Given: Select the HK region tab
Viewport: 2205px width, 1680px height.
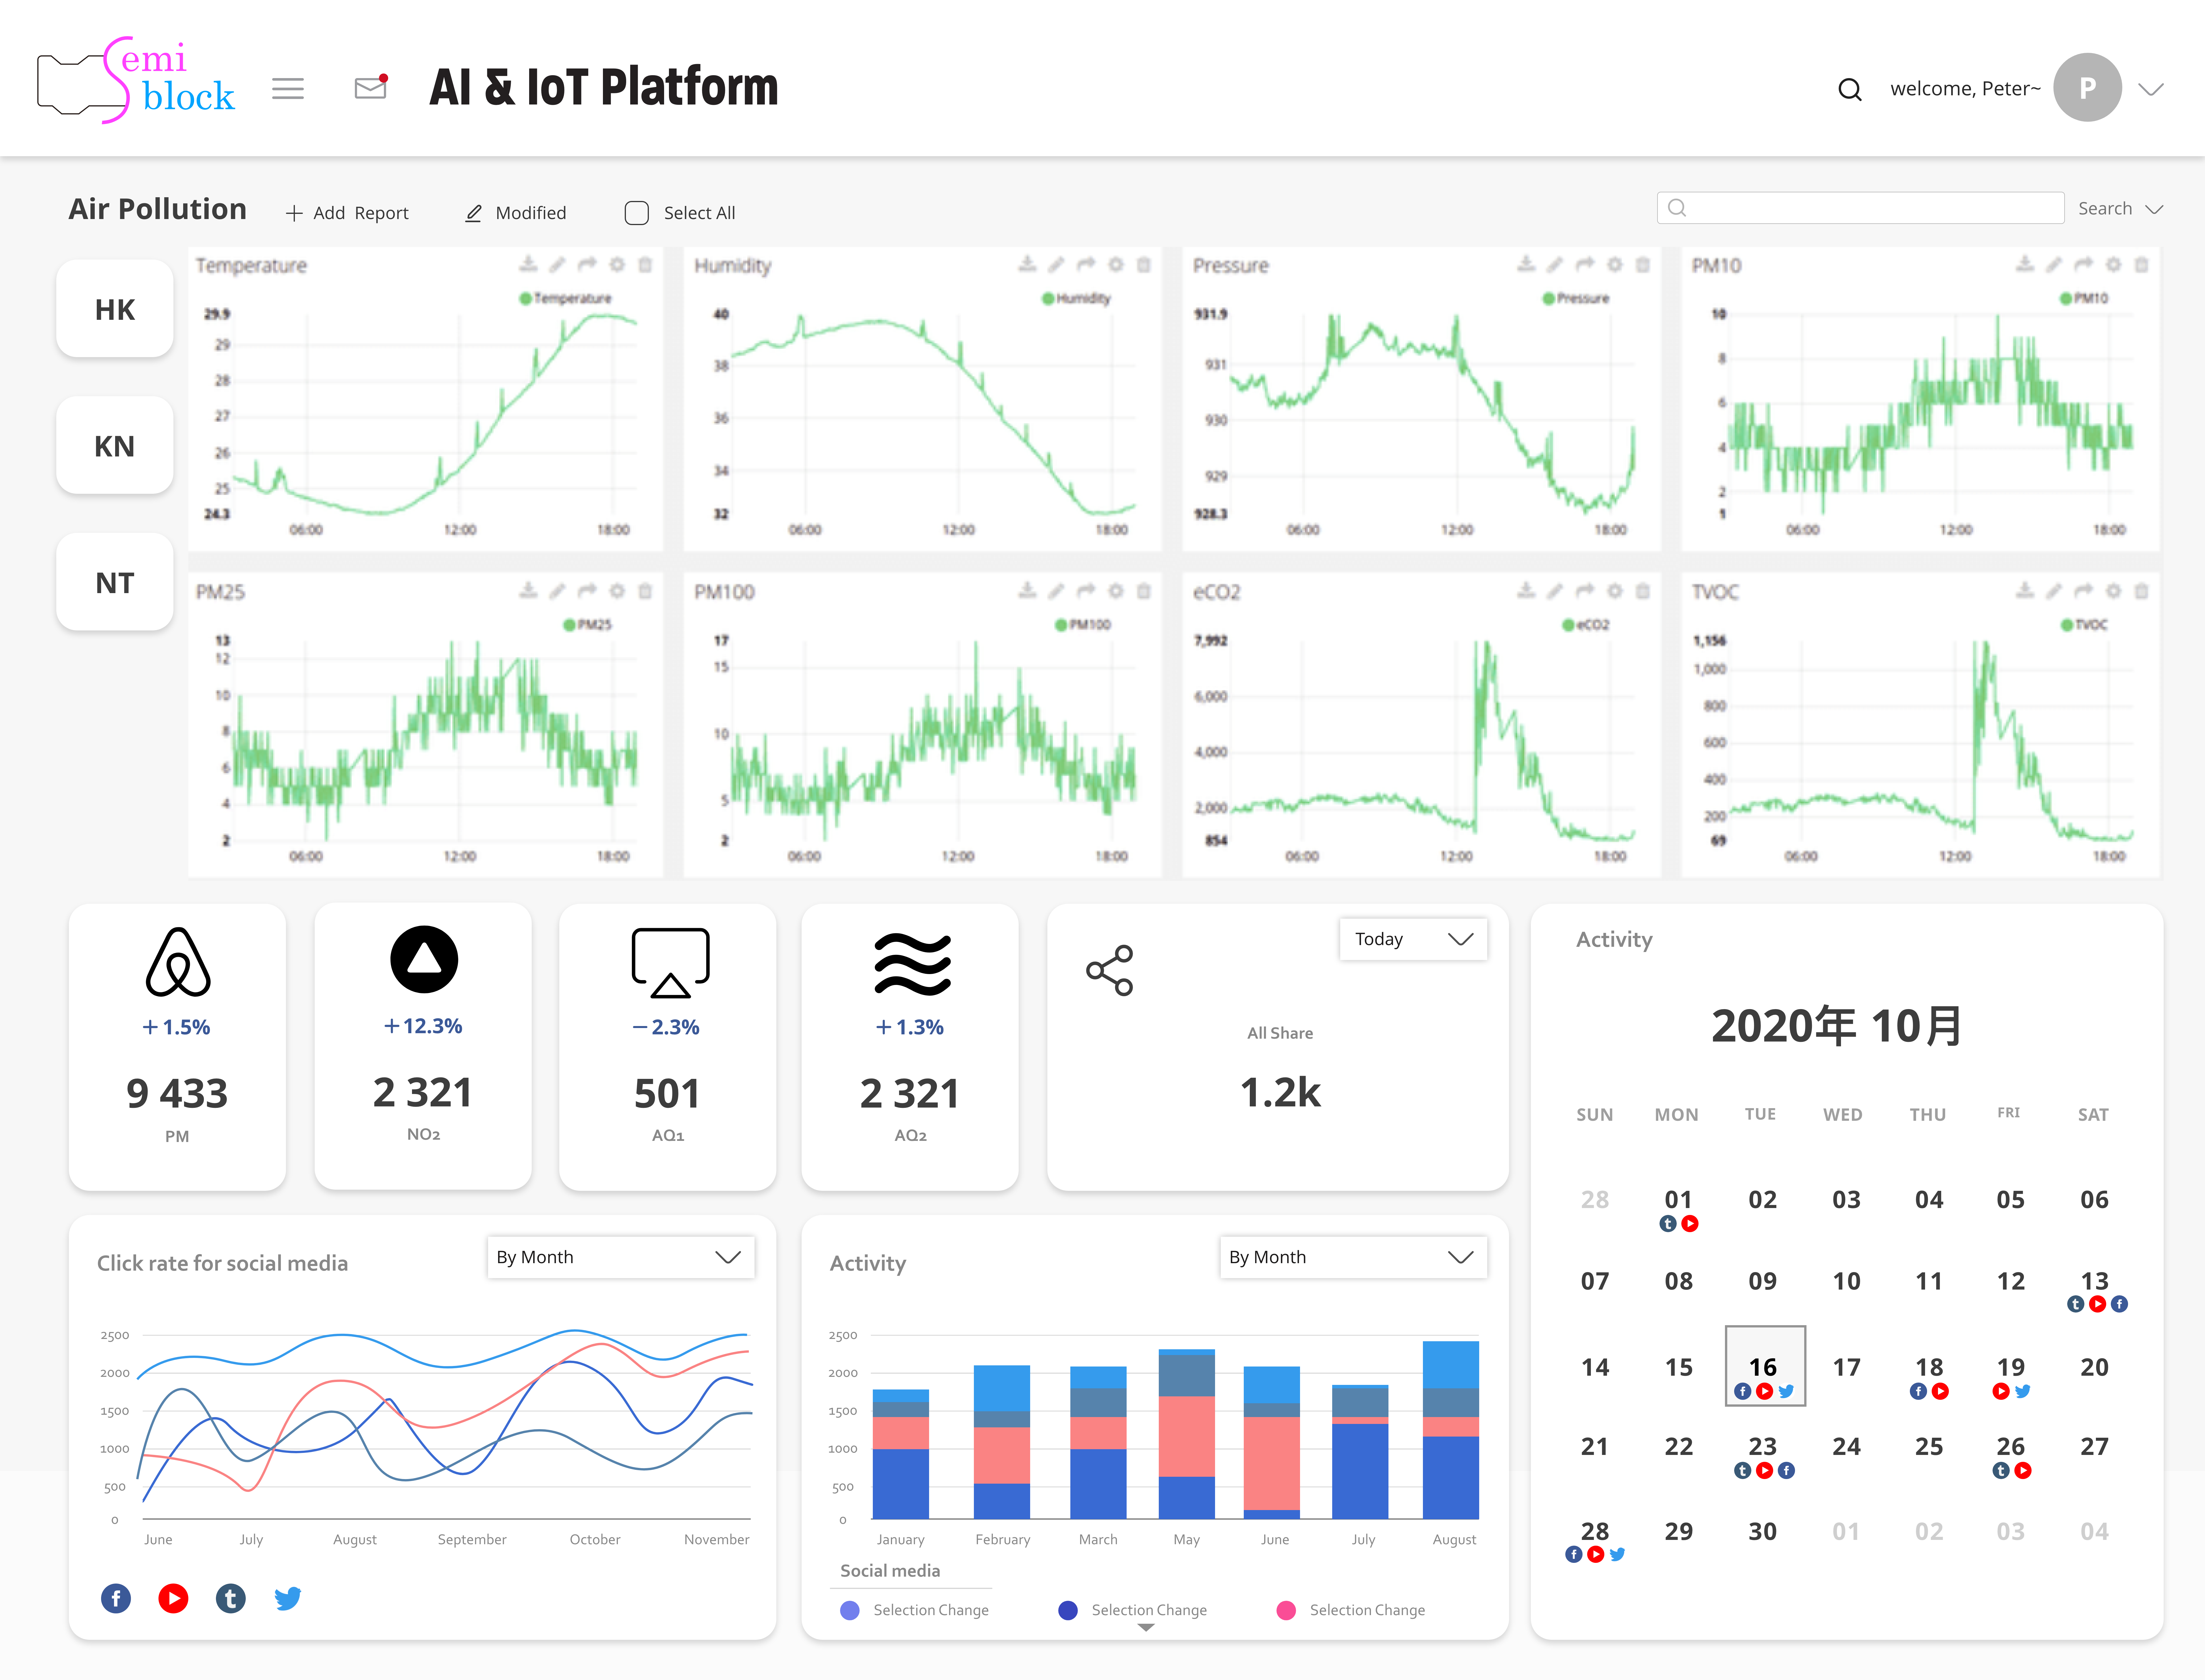Looking at the screenshot, I should pos(115,309).
